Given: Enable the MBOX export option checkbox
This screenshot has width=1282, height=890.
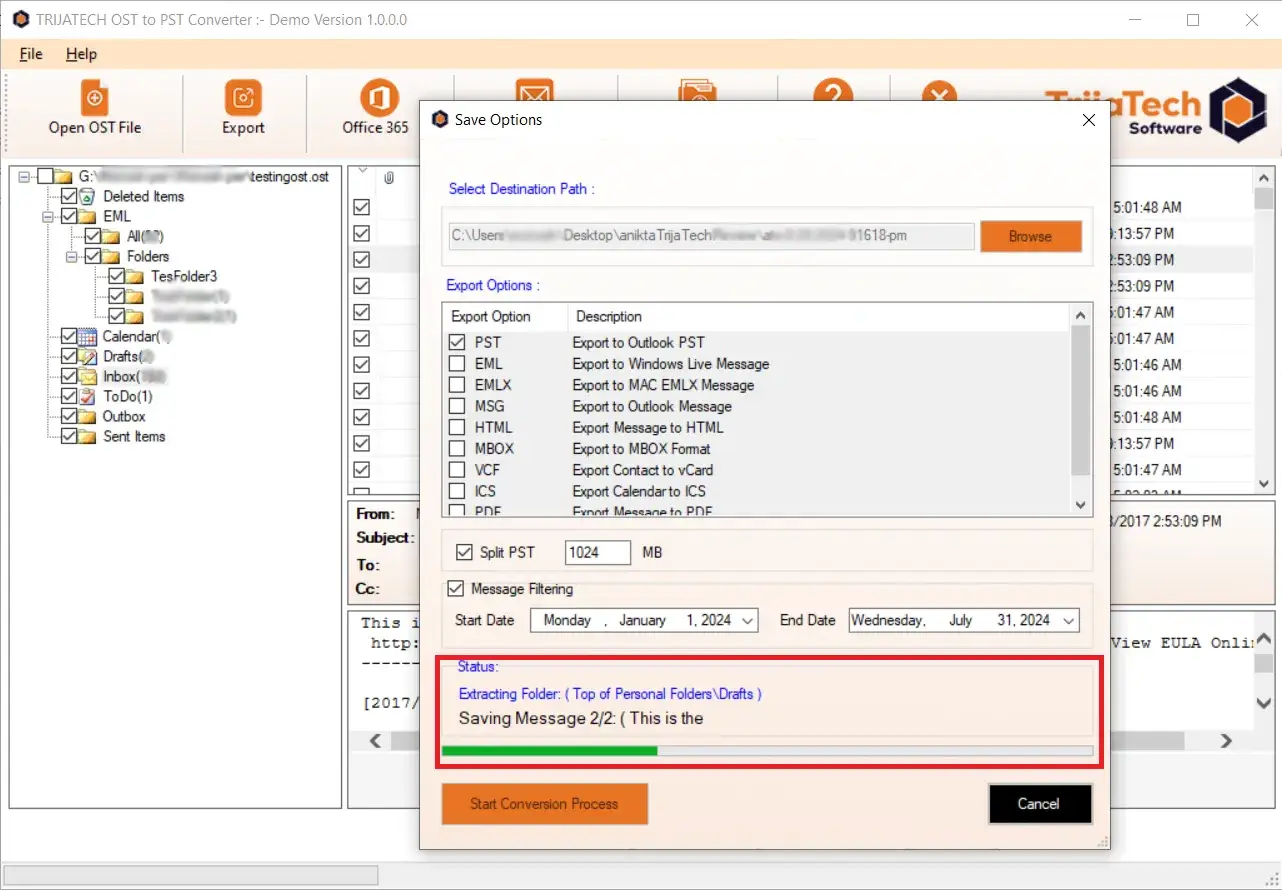Looking at the screenshot, I should (x=457, y=448).
